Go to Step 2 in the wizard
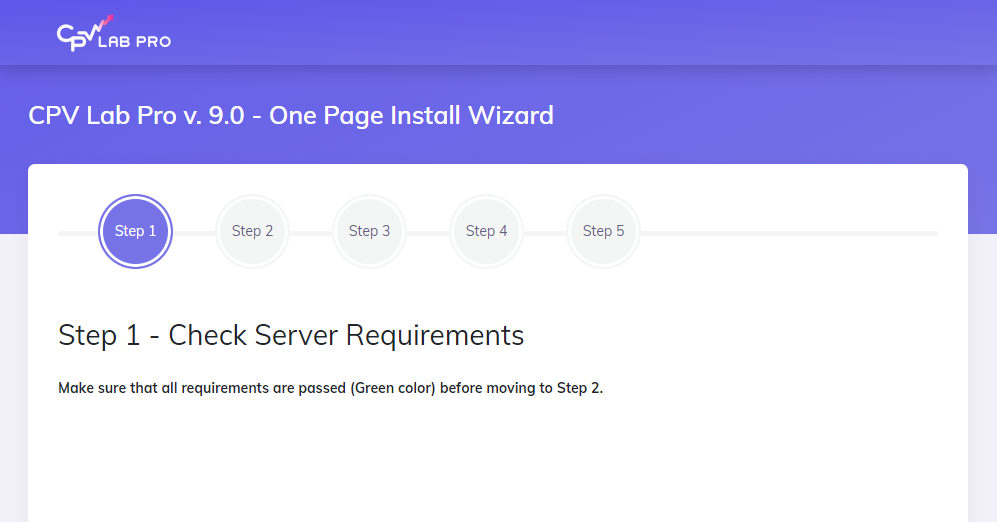The height and width of the screenshot is (522, 997). pyautogui.click(x=252, y=231)
